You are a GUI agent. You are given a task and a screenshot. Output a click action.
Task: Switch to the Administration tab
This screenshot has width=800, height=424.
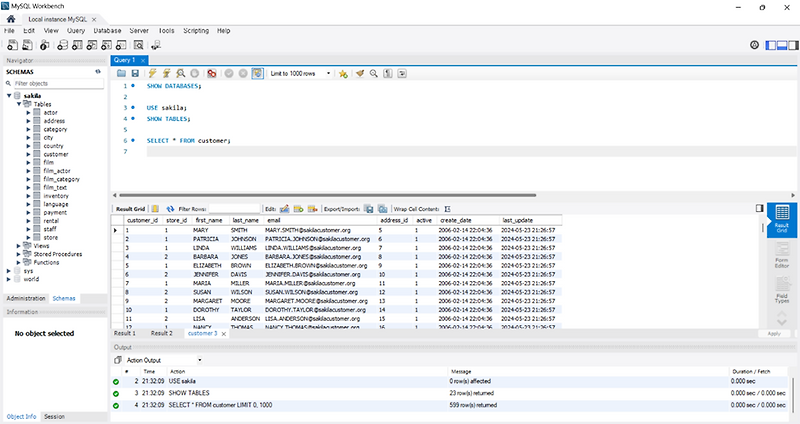point(26,298)
